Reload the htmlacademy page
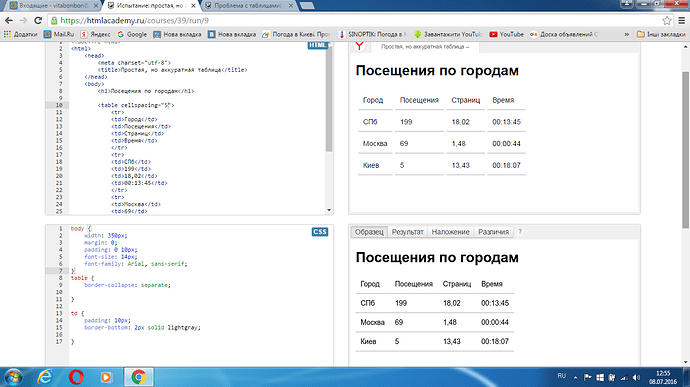Image resolution: width=690 pixels, height=387 pixels. (x=38, y=20)
